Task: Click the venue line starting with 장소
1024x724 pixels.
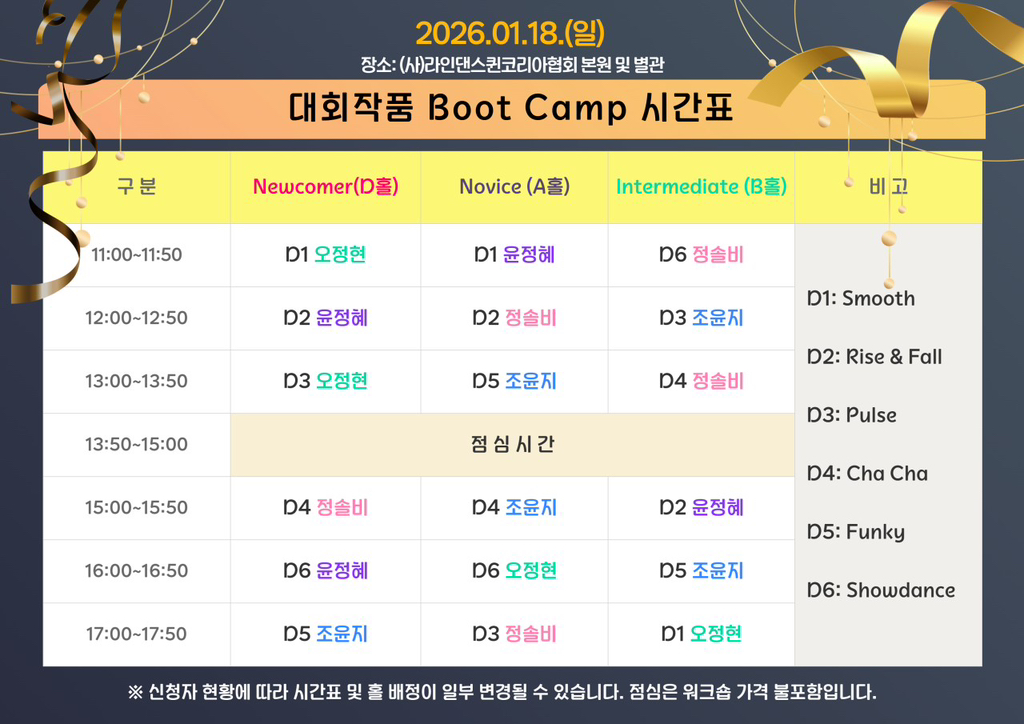Action: click(512, 65)
